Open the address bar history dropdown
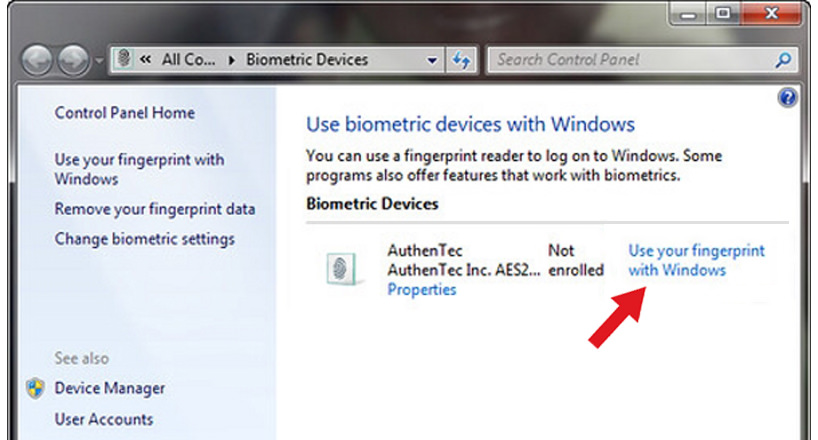This screenshot has width=818, height=440. [432, 60]
